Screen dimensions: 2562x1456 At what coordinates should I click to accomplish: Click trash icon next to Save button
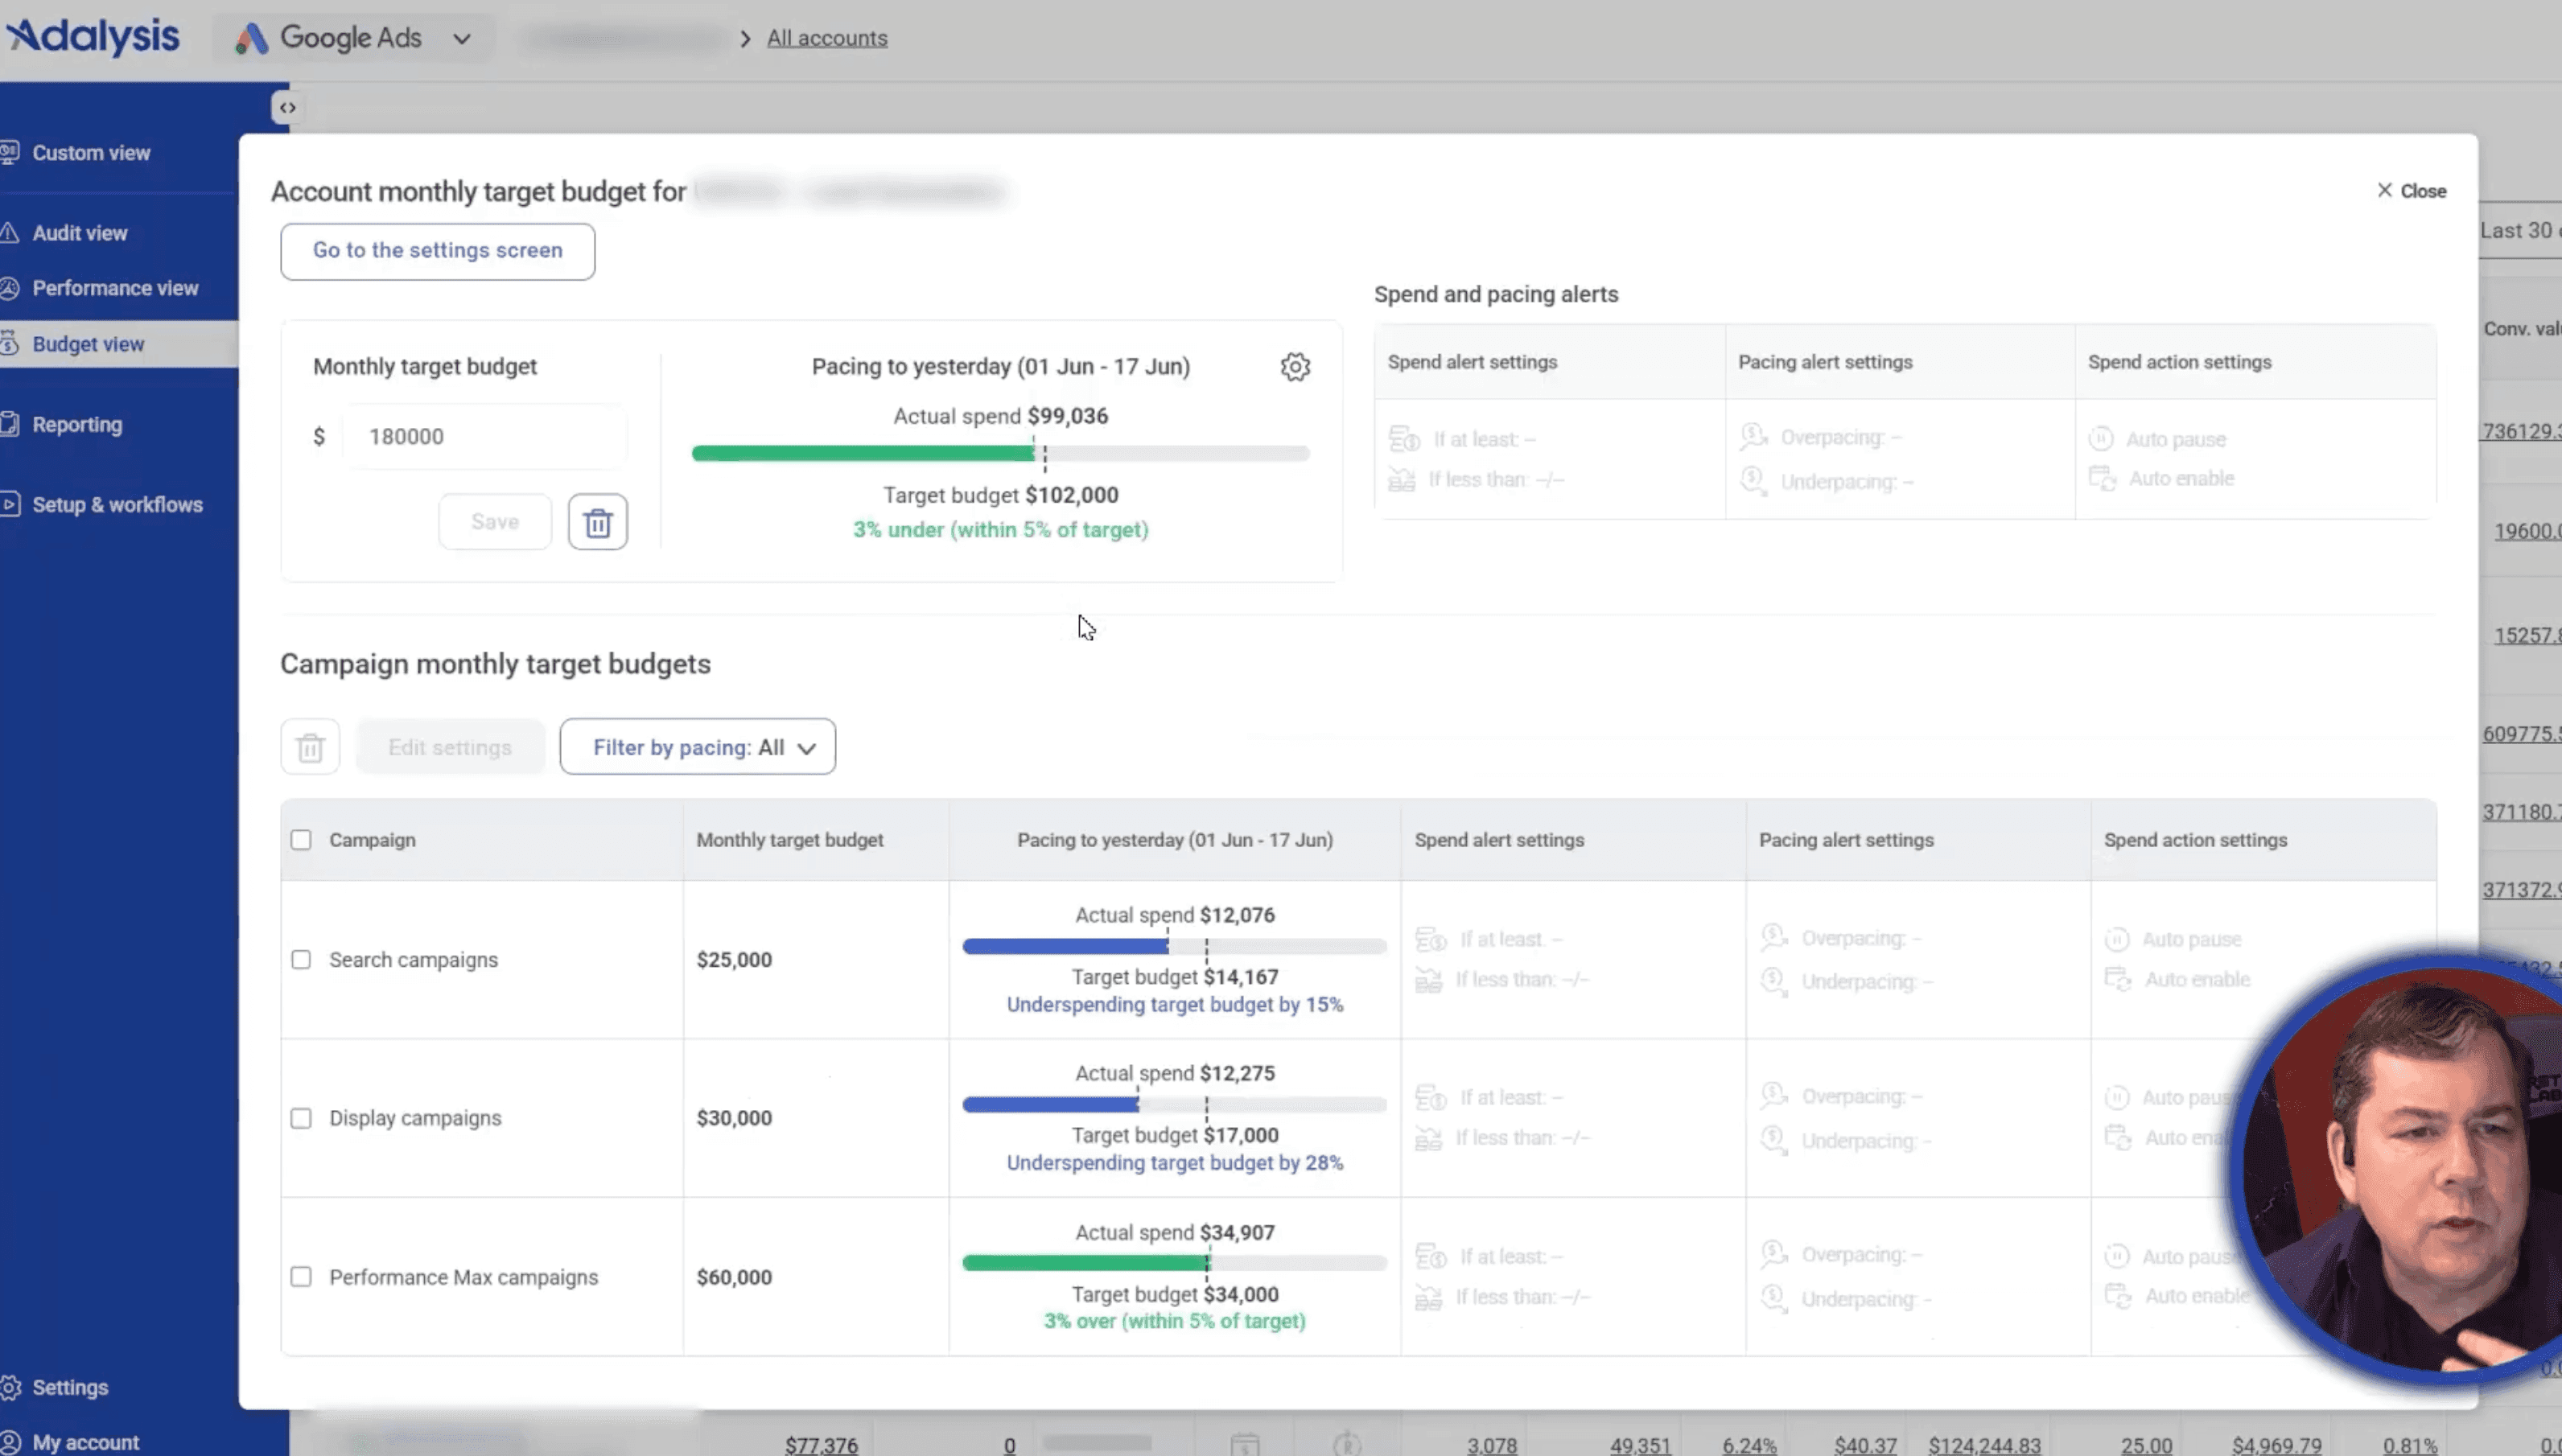[598, 522]
